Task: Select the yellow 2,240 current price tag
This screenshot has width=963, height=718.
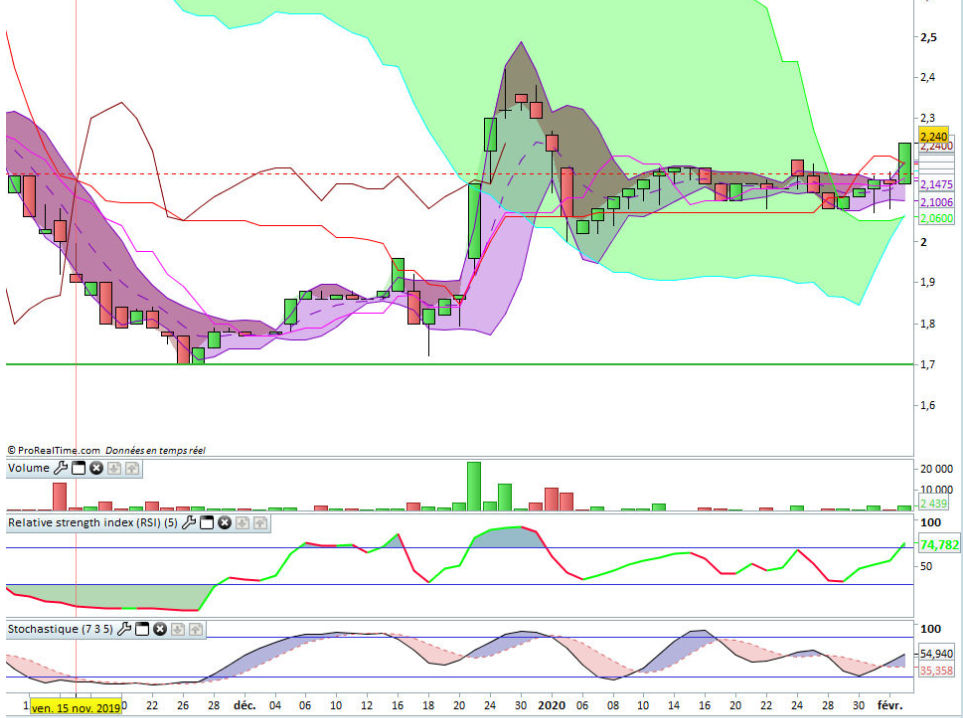Action: [x=934, y=136]
